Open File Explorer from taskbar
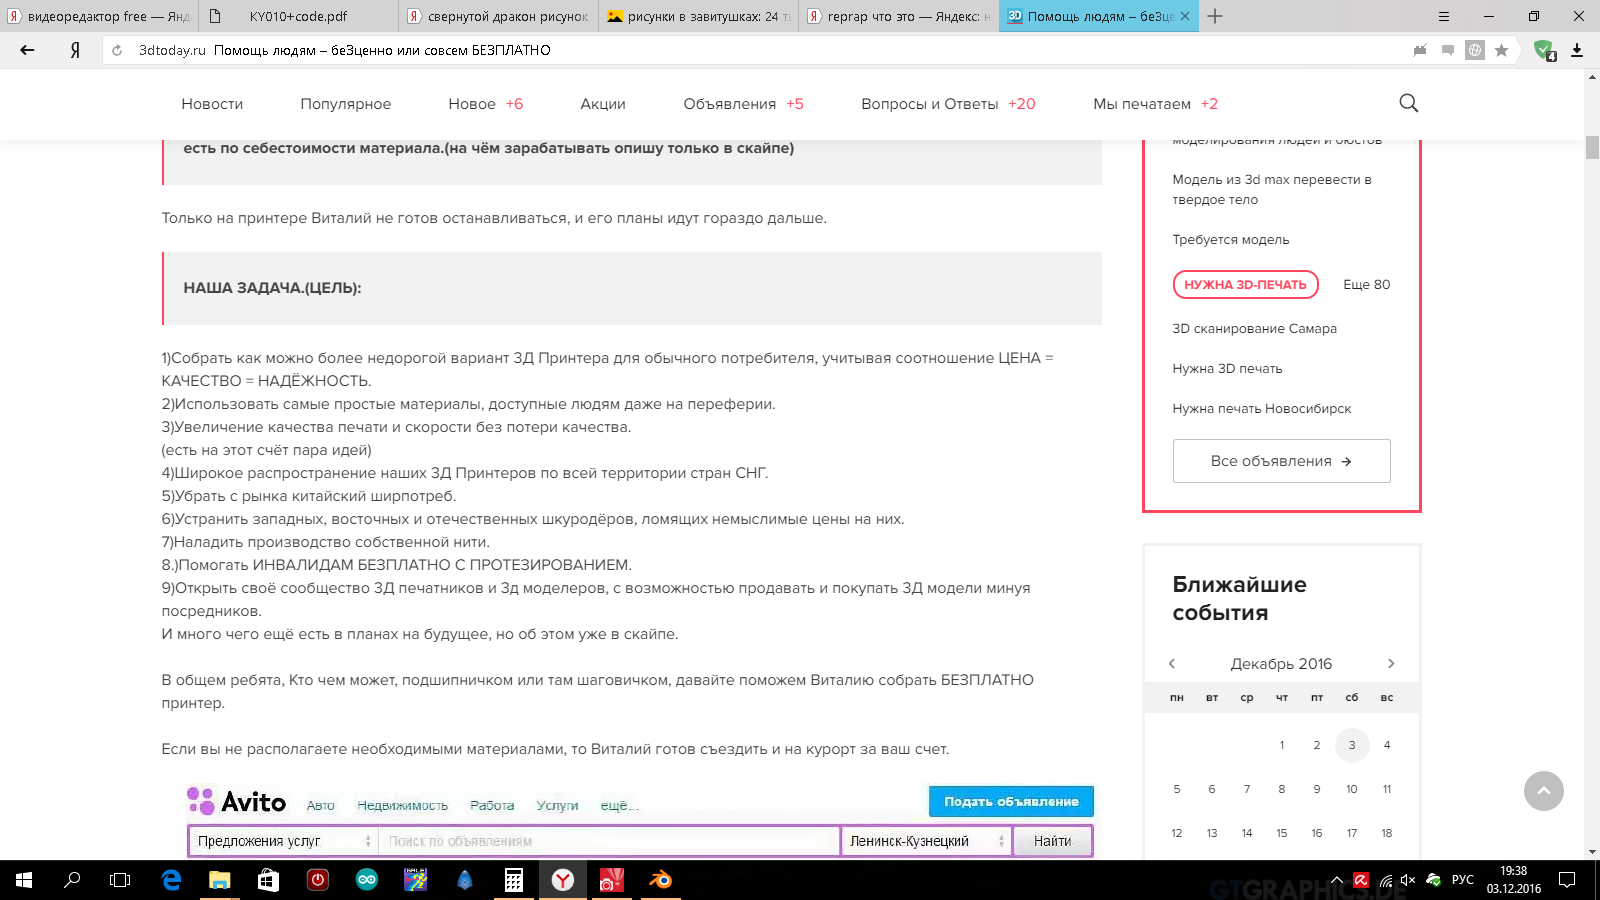The image size is (1600, 900). coord(219,880)
